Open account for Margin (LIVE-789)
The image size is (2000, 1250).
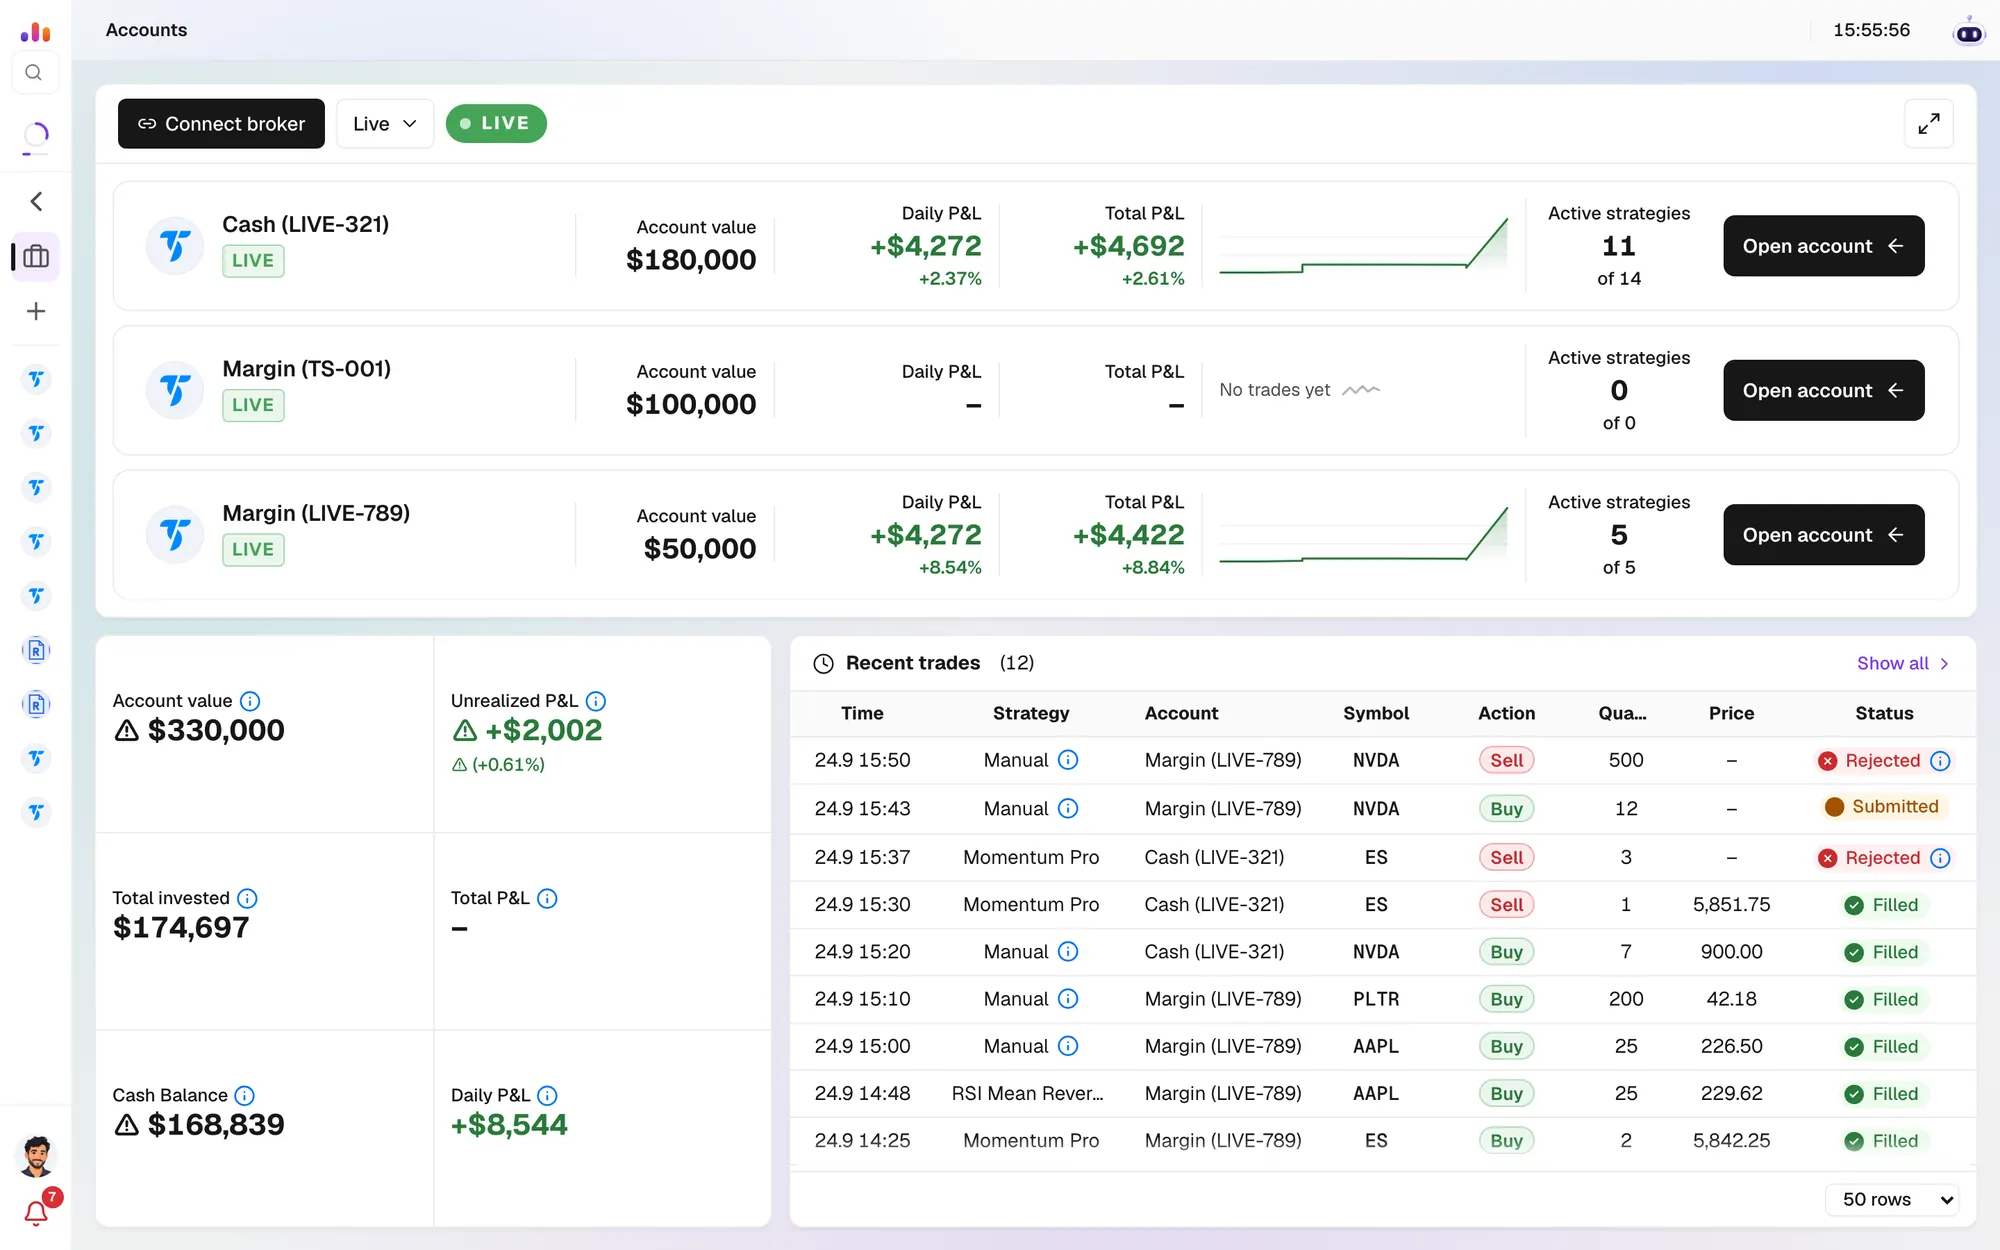point(1823,535)
